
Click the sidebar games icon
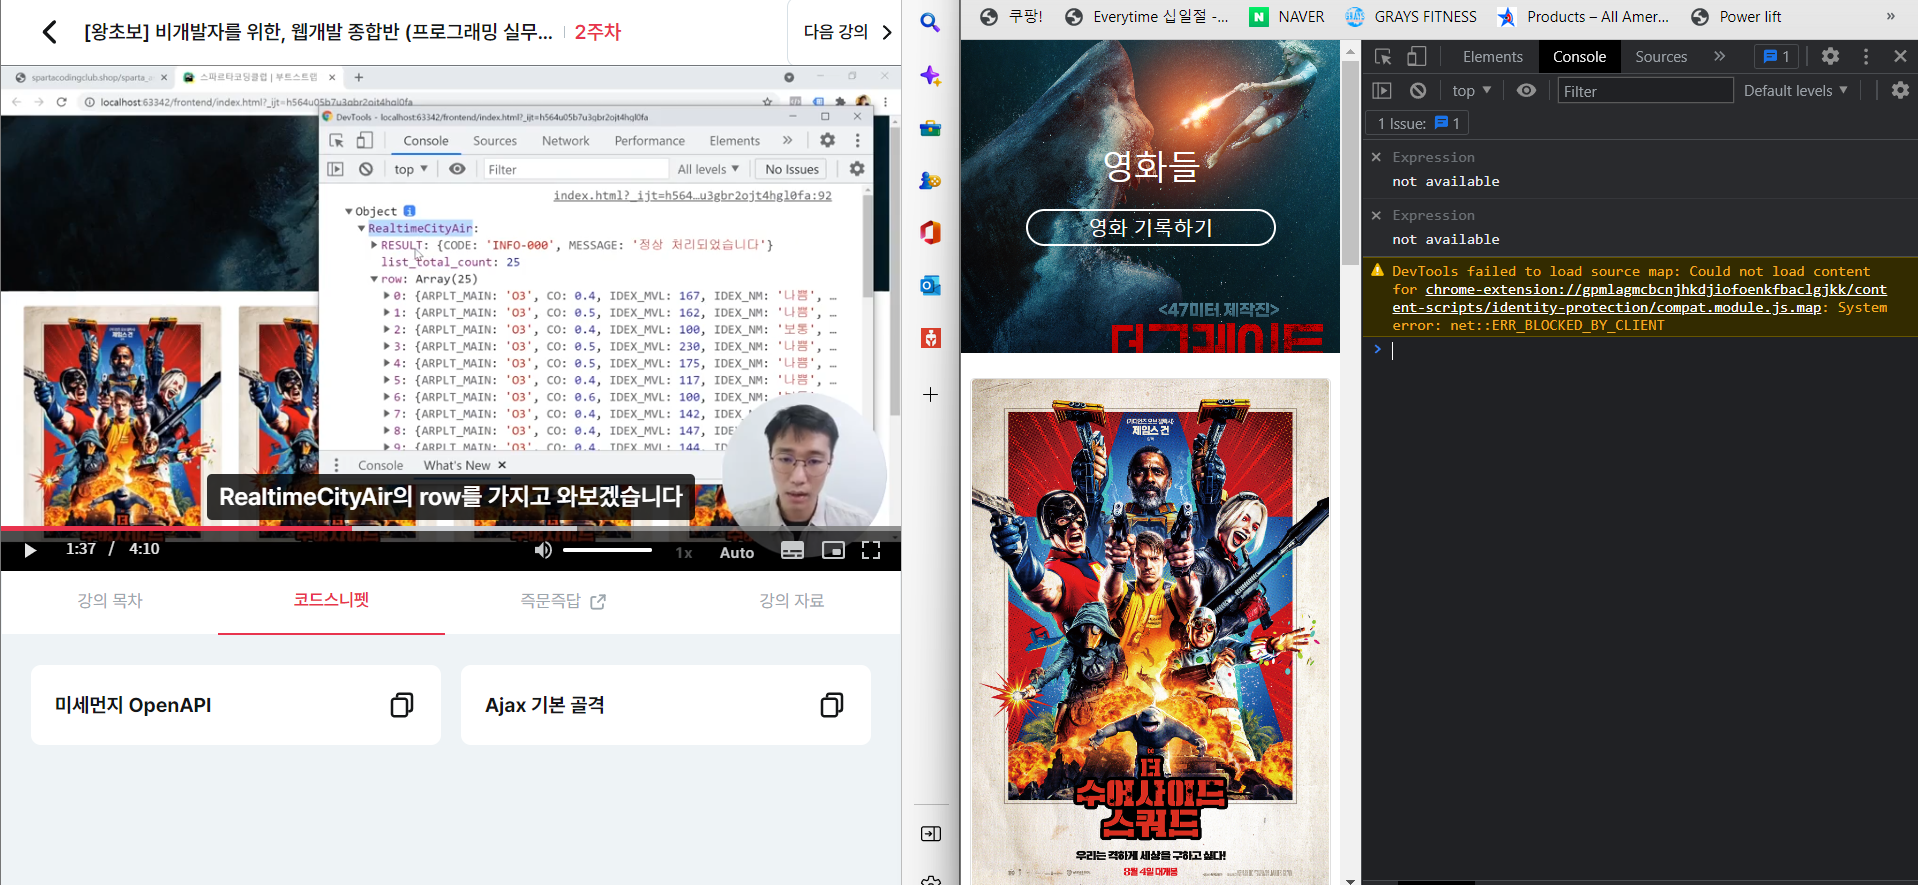pyautogui.click(x=930, y=181)
